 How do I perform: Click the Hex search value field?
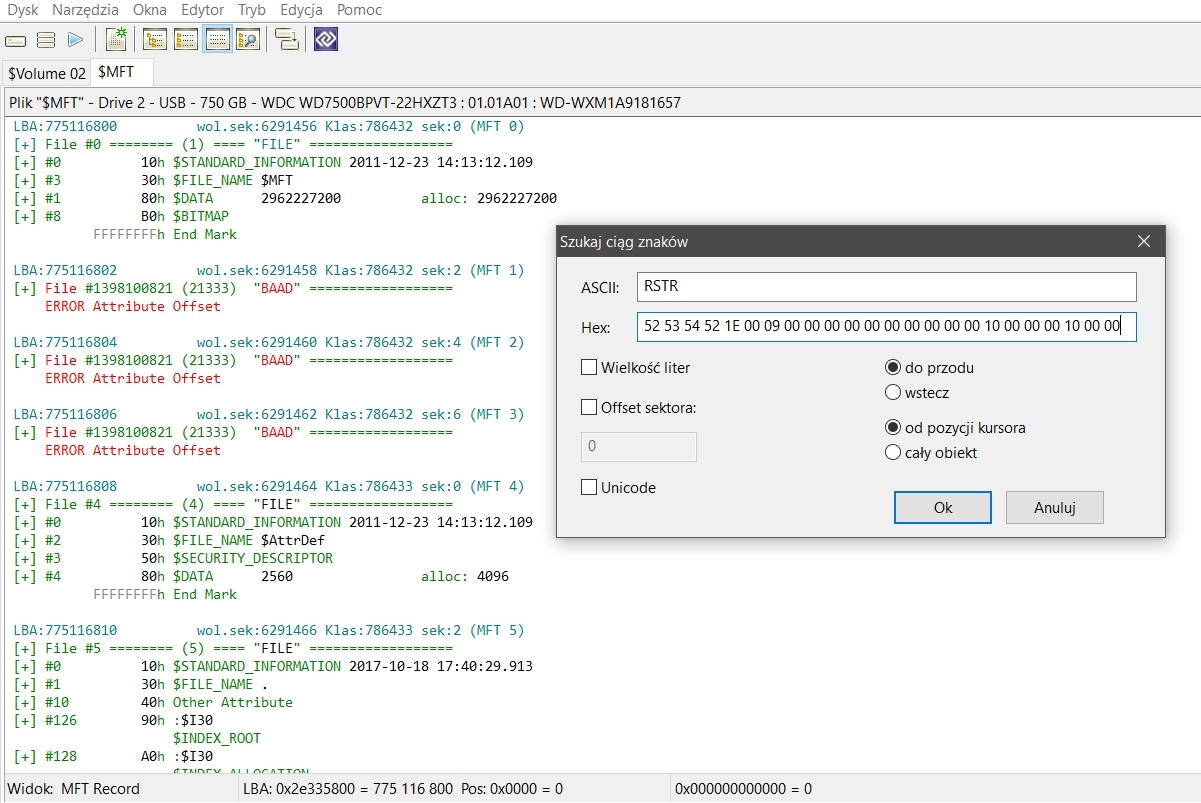pos(886,327)
